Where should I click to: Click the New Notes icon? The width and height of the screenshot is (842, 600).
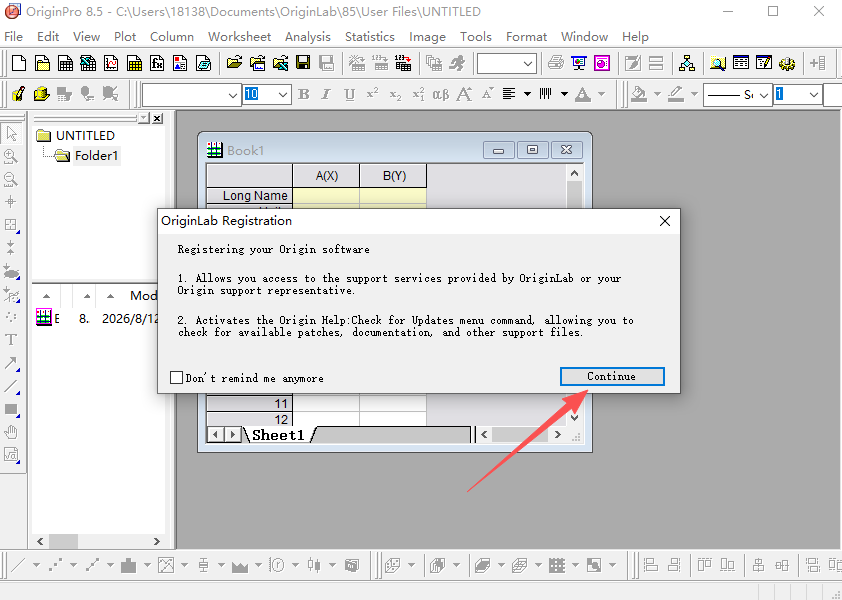(x=203, y=63)
